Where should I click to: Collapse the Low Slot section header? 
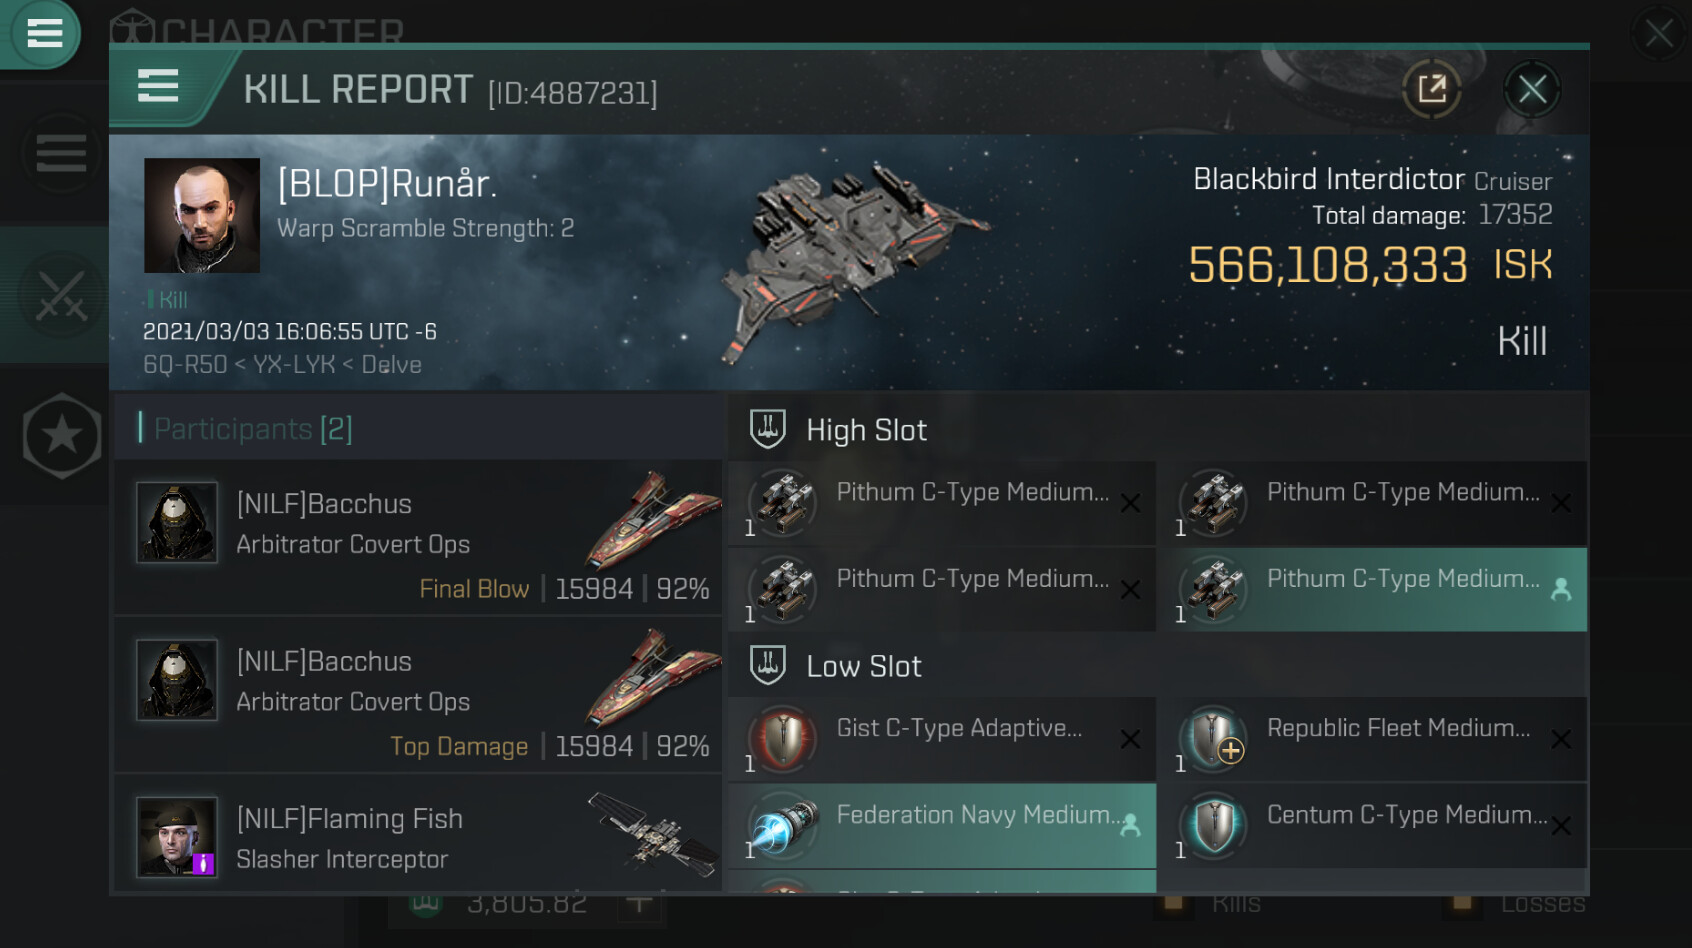pos(863,667)
